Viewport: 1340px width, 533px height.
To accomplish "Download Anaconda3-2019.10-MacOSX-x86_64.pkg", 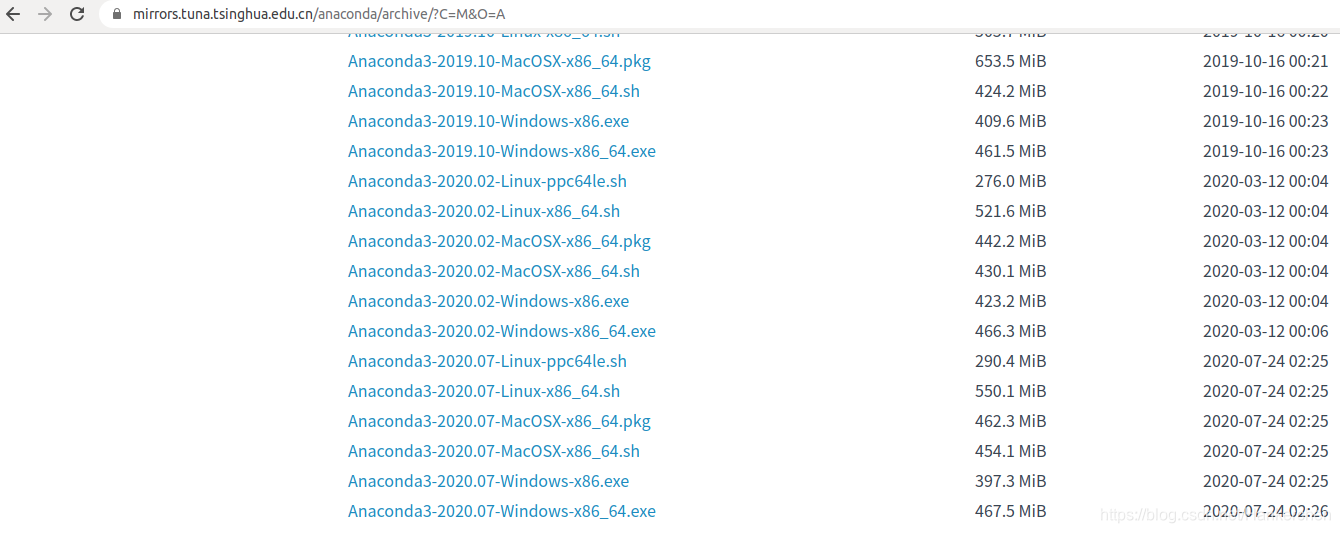I will [x=499, y=61].
